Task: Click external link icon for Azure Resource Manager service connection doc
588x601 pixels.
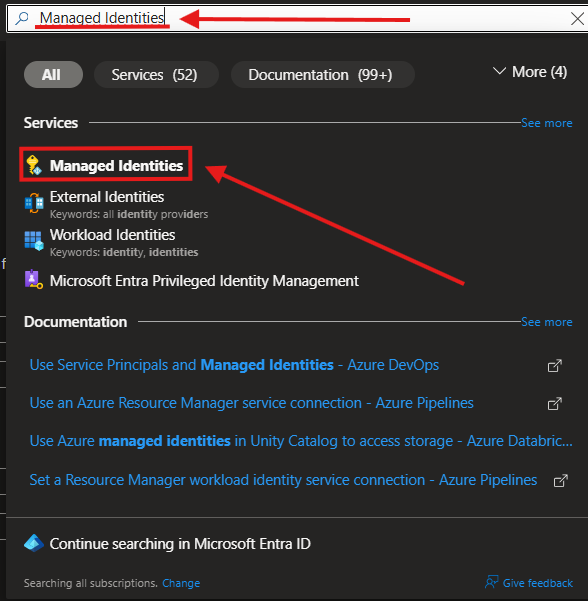Action: coord(554,404)
